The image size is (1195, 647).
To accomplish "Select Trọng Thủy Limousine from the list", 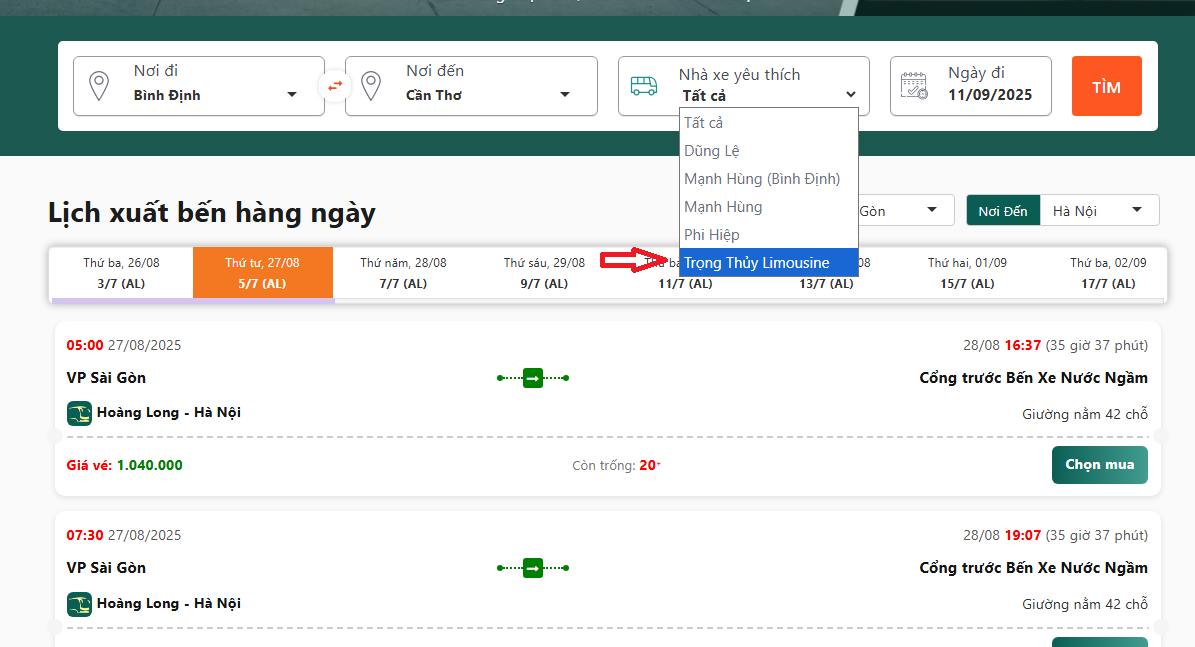I will click(757, 263).
